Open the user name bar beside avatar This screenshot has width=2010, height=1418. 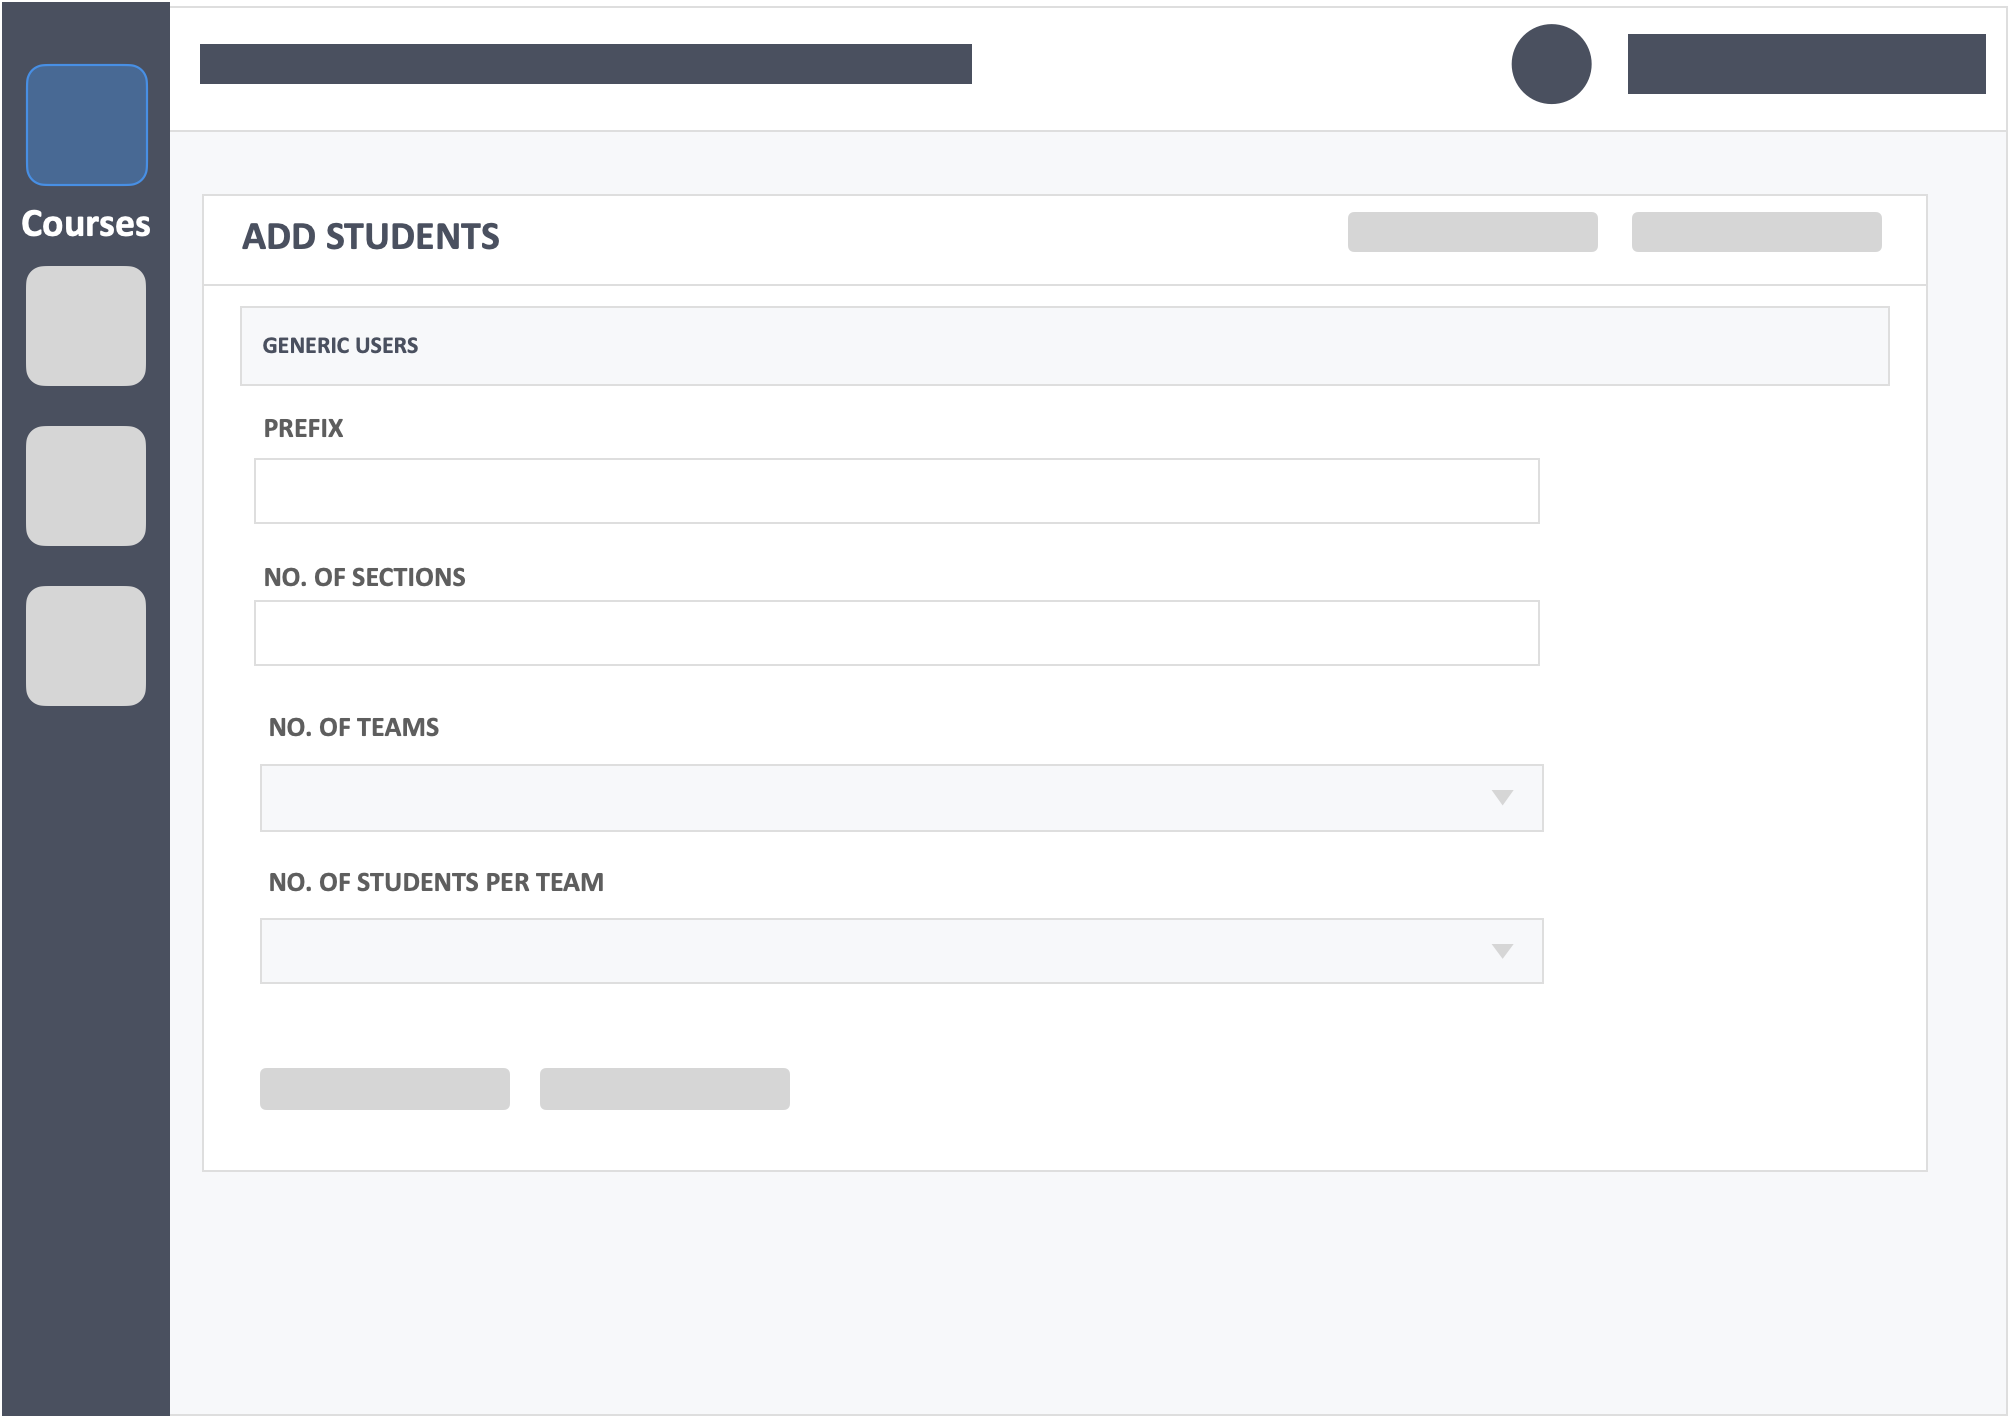click(1806, 64)
